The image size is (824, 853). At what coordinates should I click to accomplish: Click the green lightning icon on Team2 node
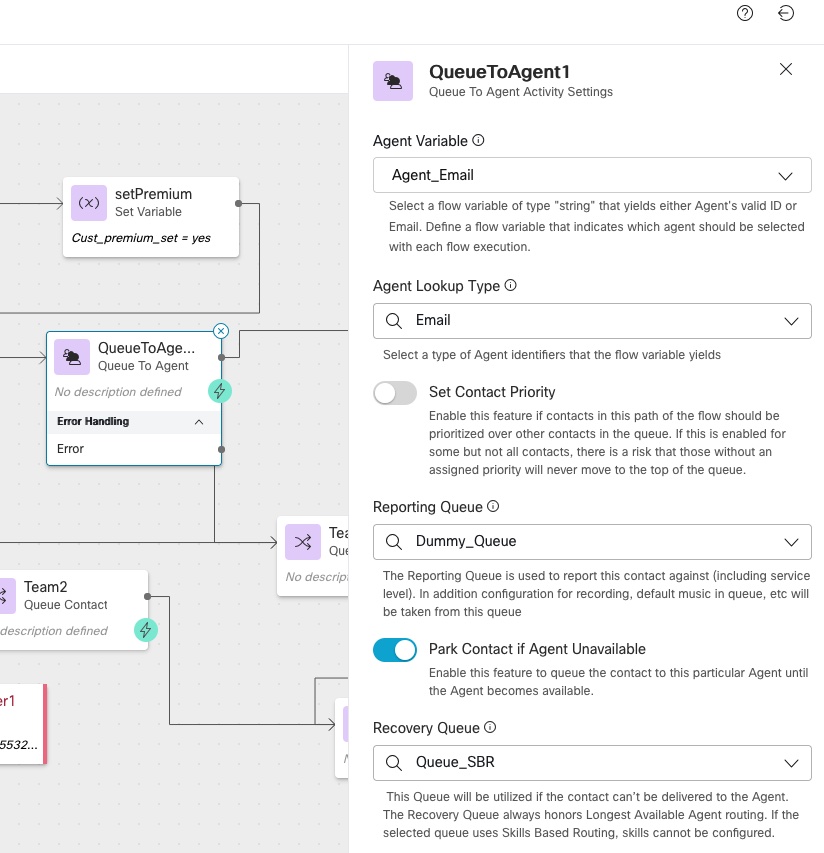(146, 630)
